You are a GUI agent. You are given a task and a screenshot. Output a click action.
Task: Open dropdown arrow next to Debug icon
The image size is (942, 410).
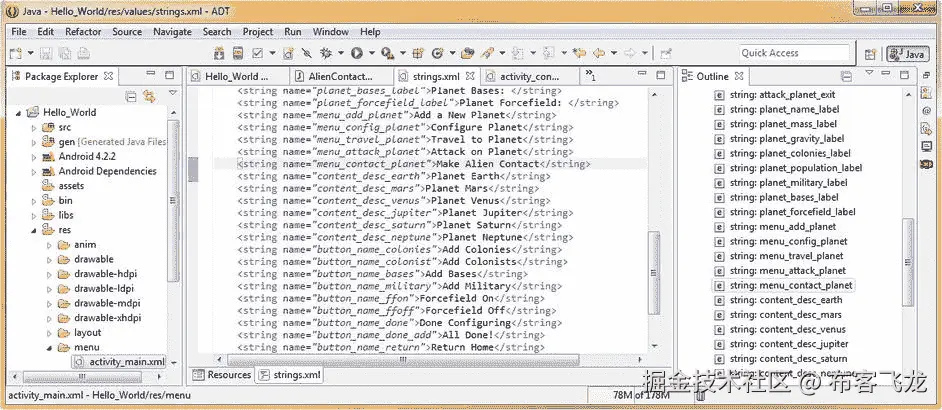[340, 54]
